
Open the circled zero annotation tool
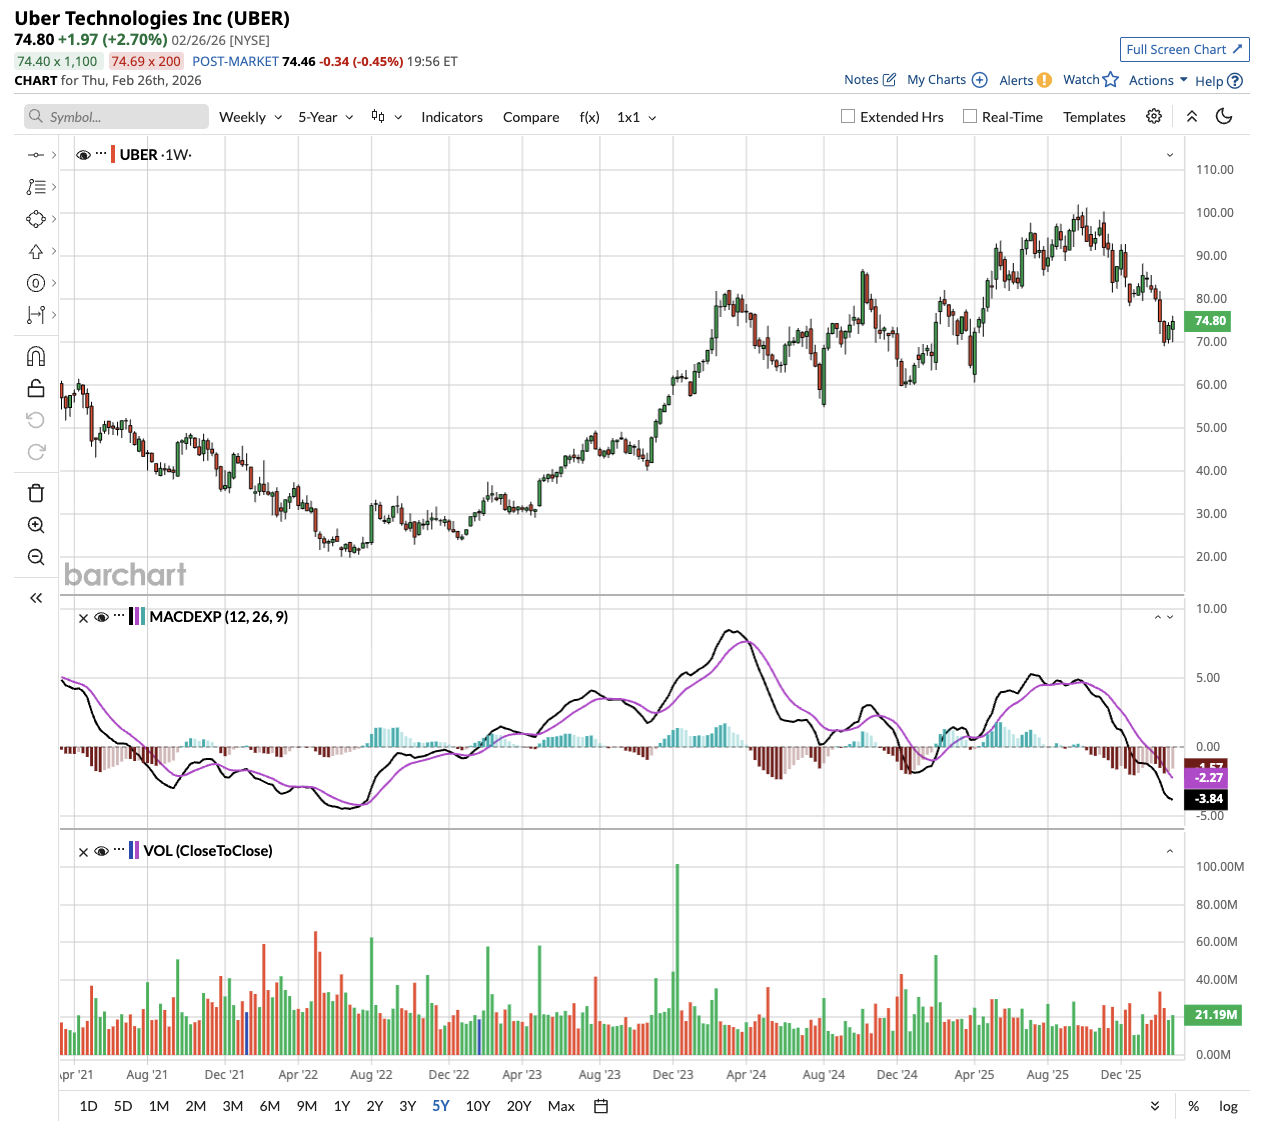pyautogui.click(x=36, y=283)
